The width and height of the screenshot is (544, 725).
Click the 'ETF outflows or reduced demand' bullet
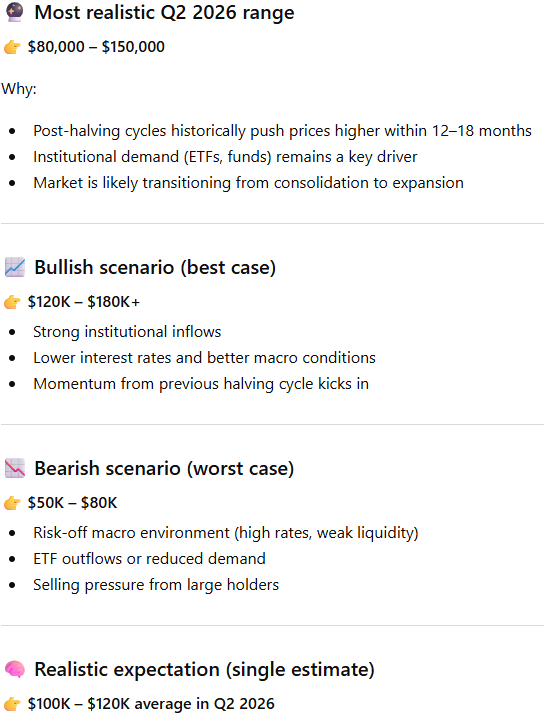pyautogui.click(x=149, y=559)
